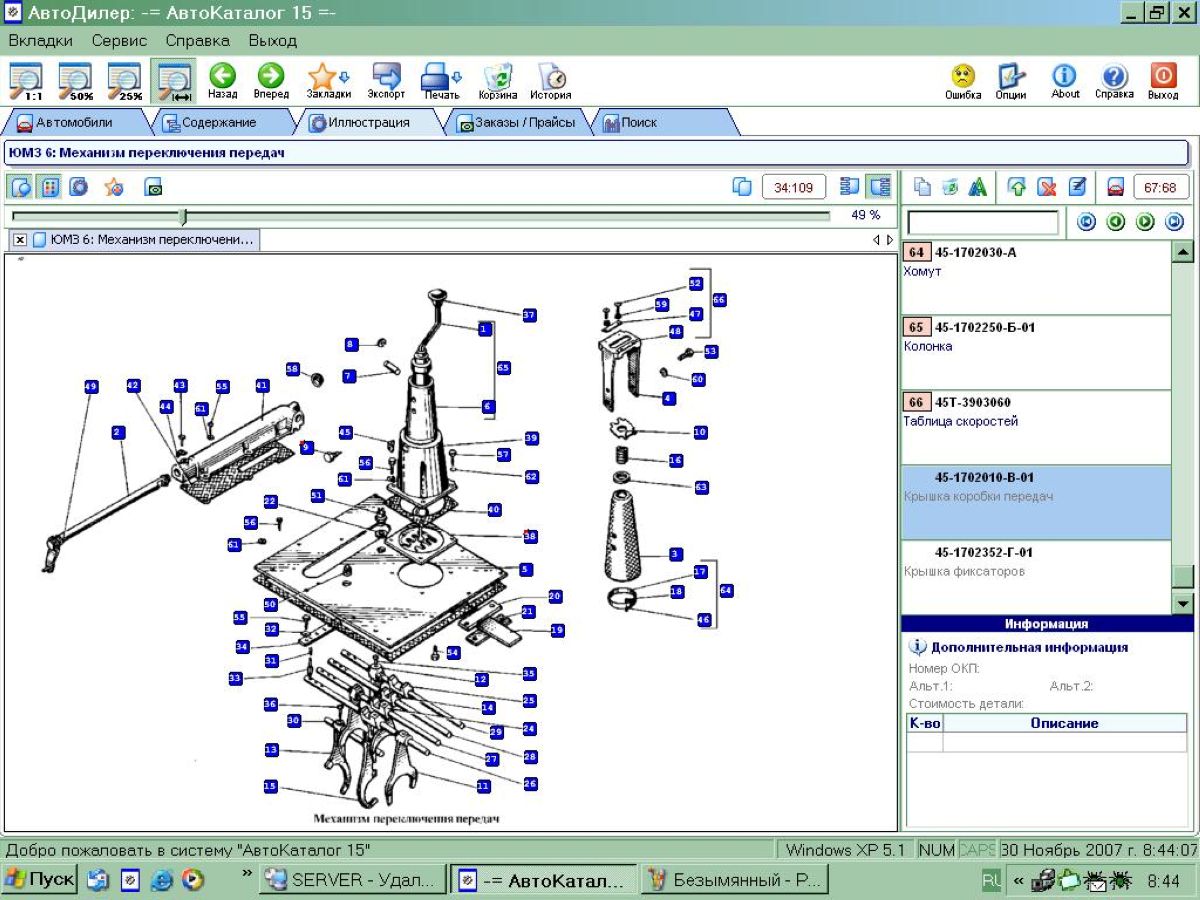Set zoom to 50% with the toolbar icon
Viewport: 1200px width, 900px height.
click(75, 80)
